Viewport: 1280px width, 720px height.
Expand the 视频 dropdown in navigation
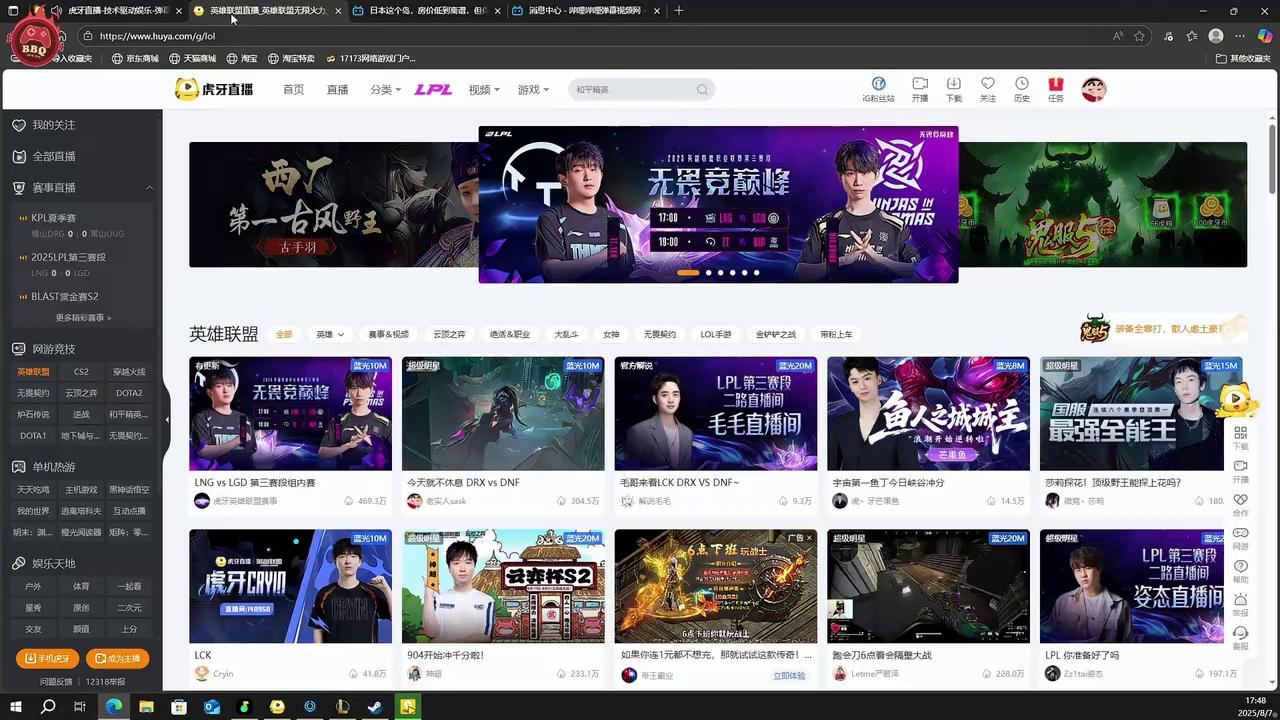[484, 90]
